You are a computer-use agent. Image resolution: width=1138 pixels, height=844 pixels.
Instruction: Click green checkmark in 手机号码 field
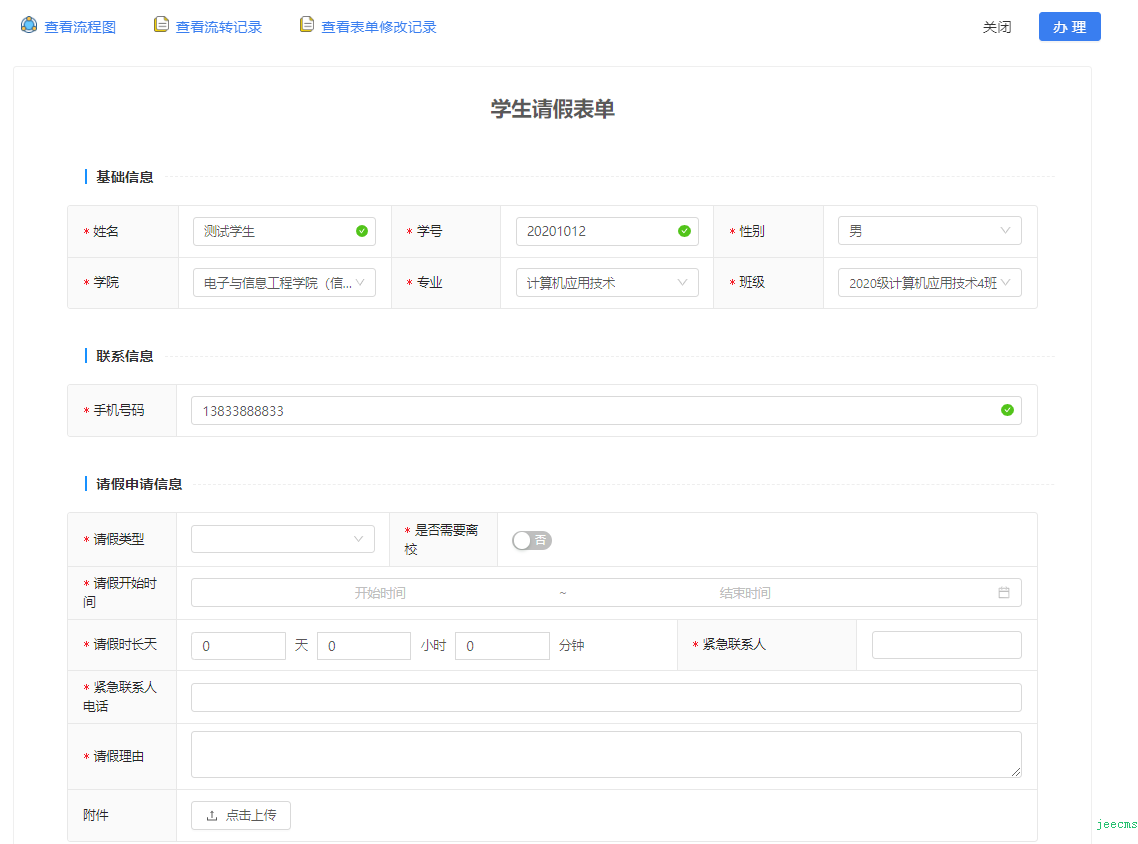1007,410
